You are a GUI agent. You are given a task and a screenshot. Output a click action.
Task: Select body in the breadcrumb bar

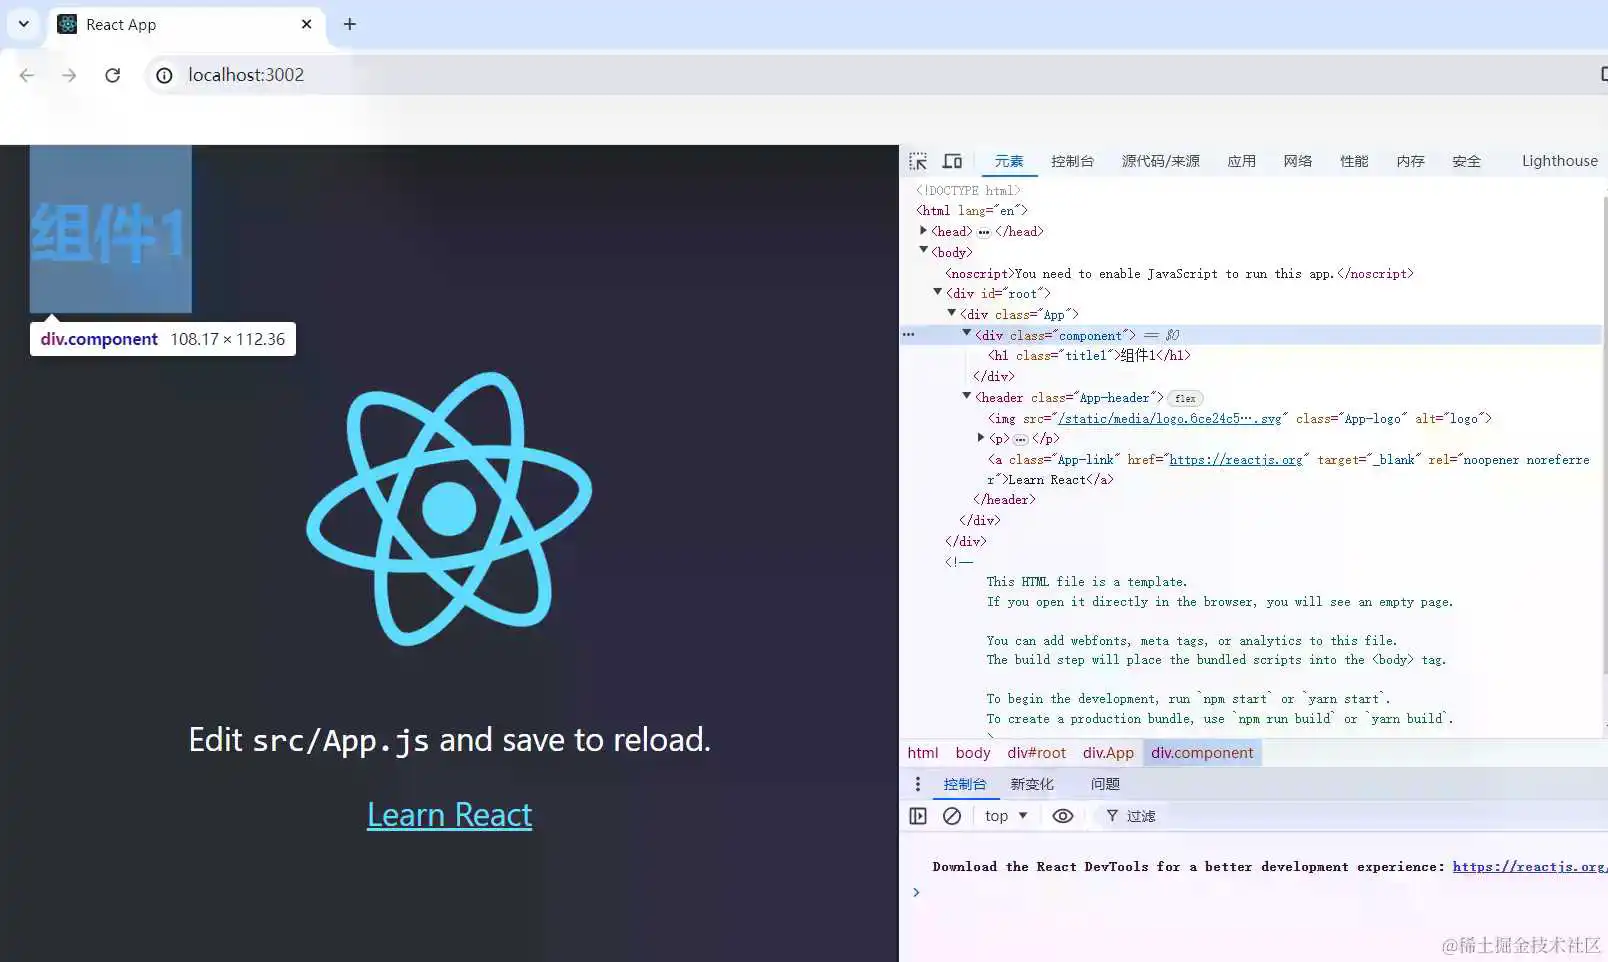coord(972,753)
